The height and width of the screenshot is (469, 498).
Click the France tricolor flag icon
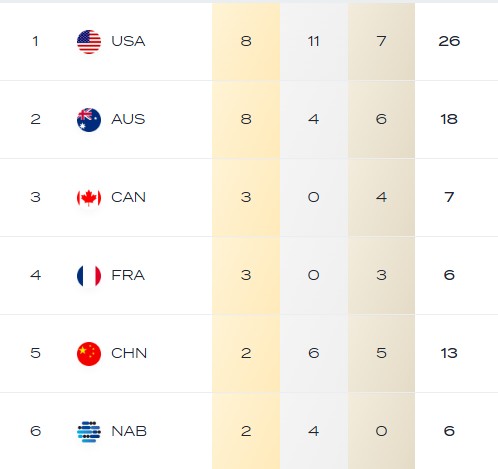coord(89,276)
